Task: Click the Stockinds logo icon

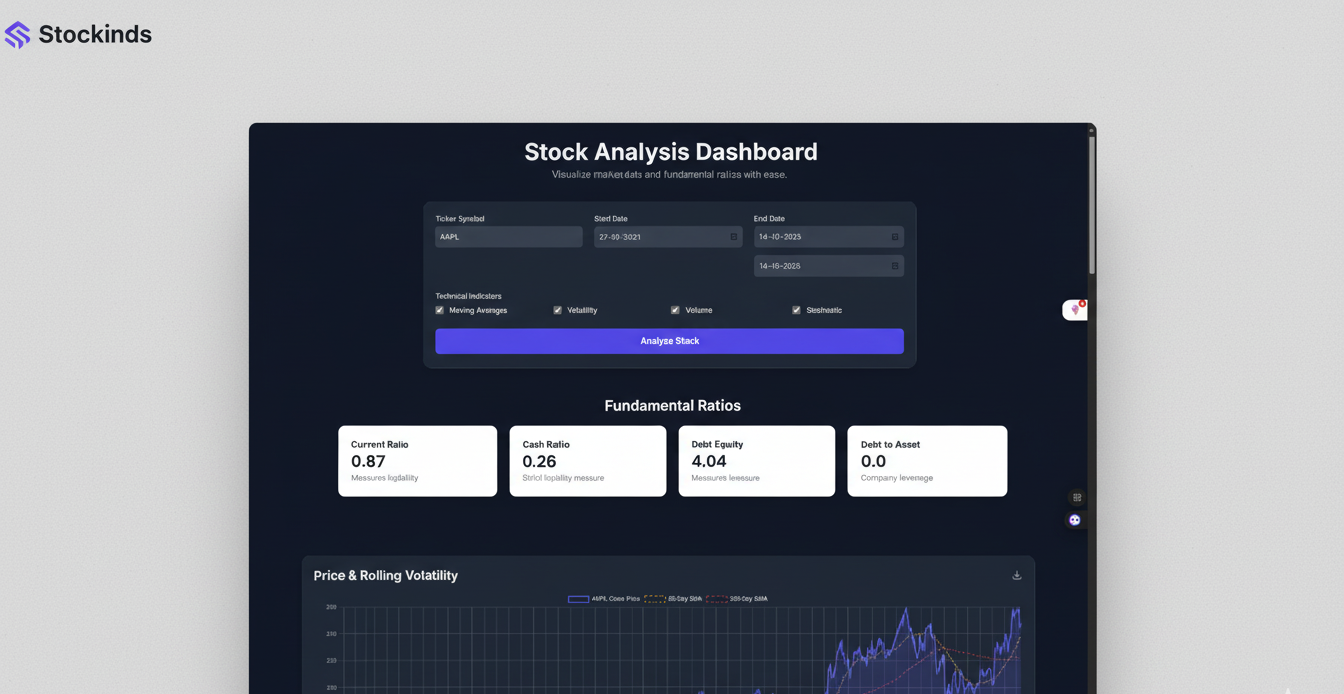Action: (x=17, y=34)
